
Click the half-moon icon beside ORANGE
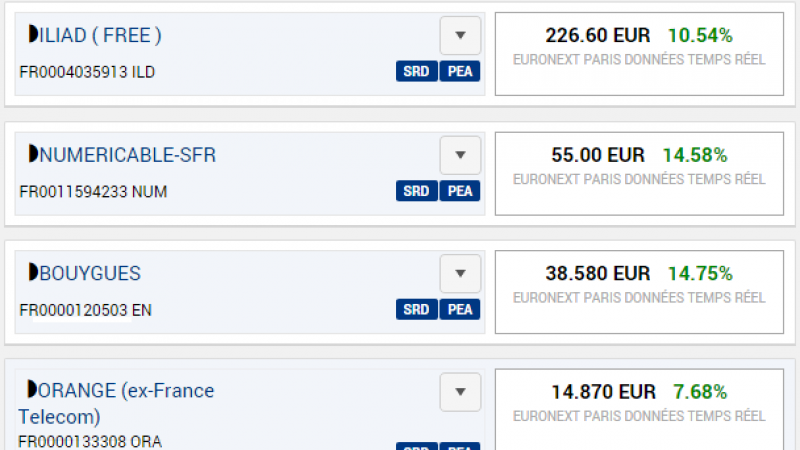(x=33, y=390)
